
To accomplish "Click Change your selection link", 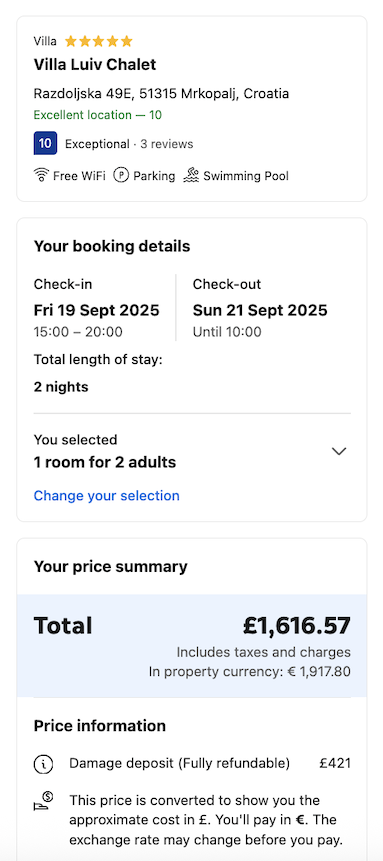I will [x=107, y=495].
